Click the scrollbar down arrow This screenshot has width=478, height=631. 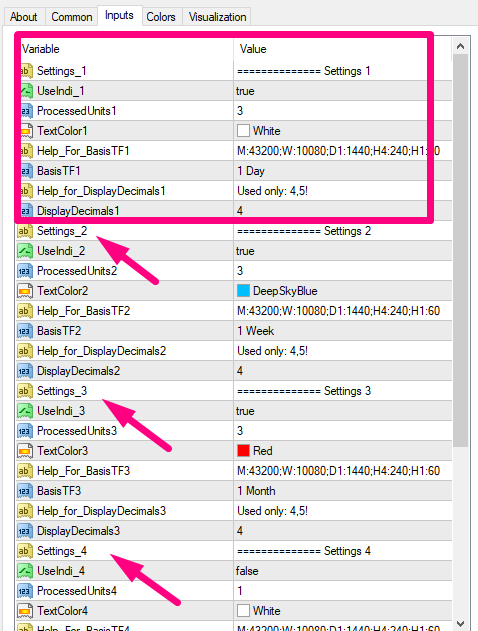tap(461, 623)
